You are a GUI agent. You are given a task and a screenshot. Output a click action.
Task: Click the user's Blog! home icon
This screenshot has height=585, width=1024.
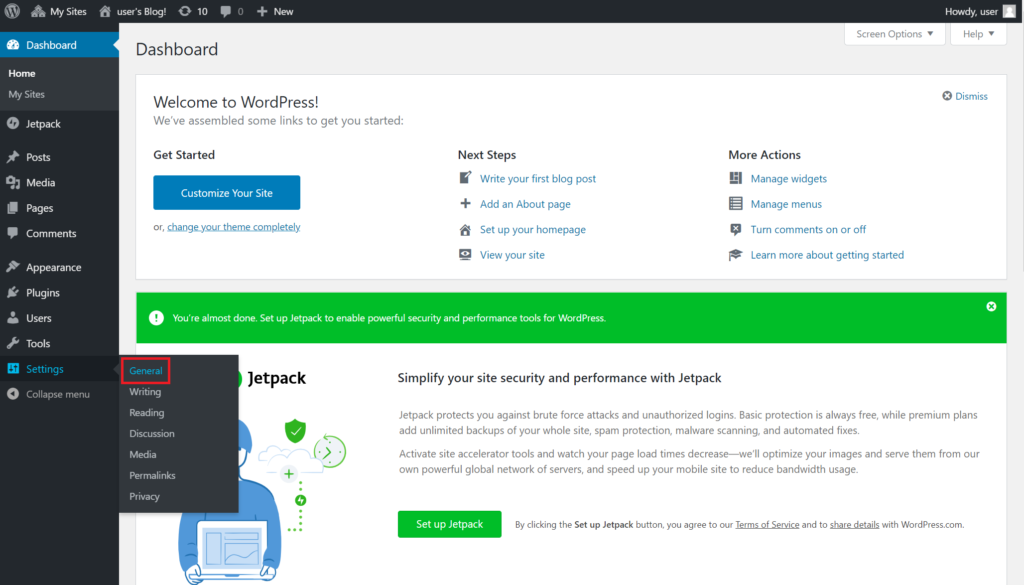[105, 11]
